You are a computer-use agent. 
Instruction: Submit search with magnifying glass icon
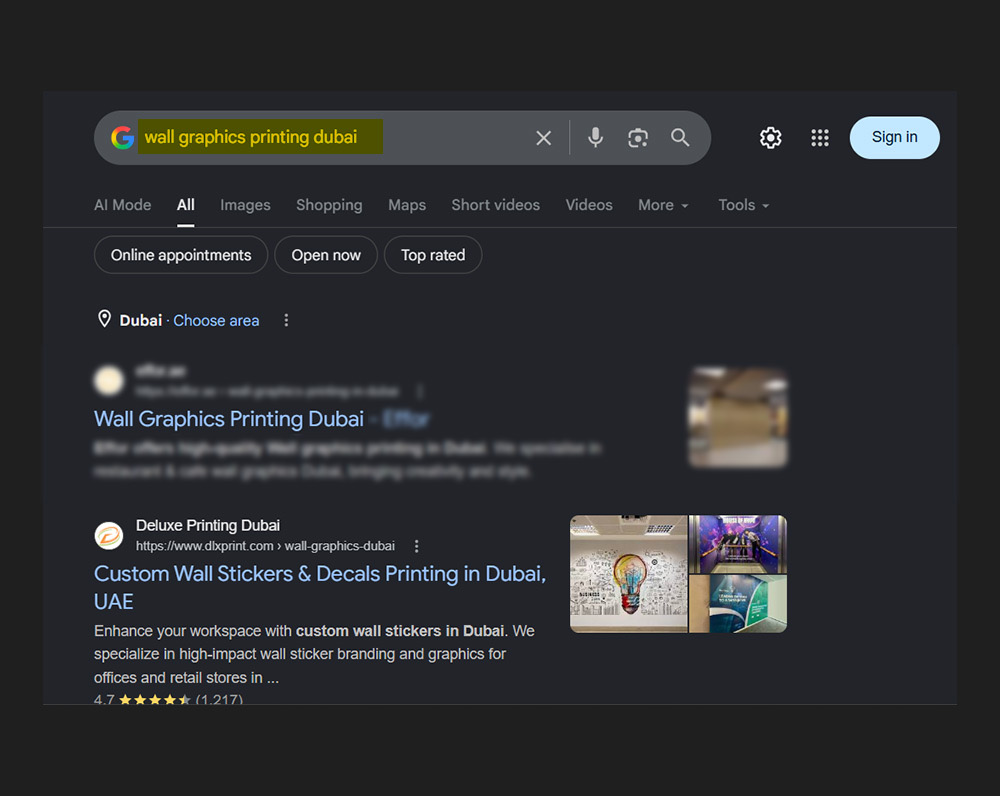click(x=680, y=138)
